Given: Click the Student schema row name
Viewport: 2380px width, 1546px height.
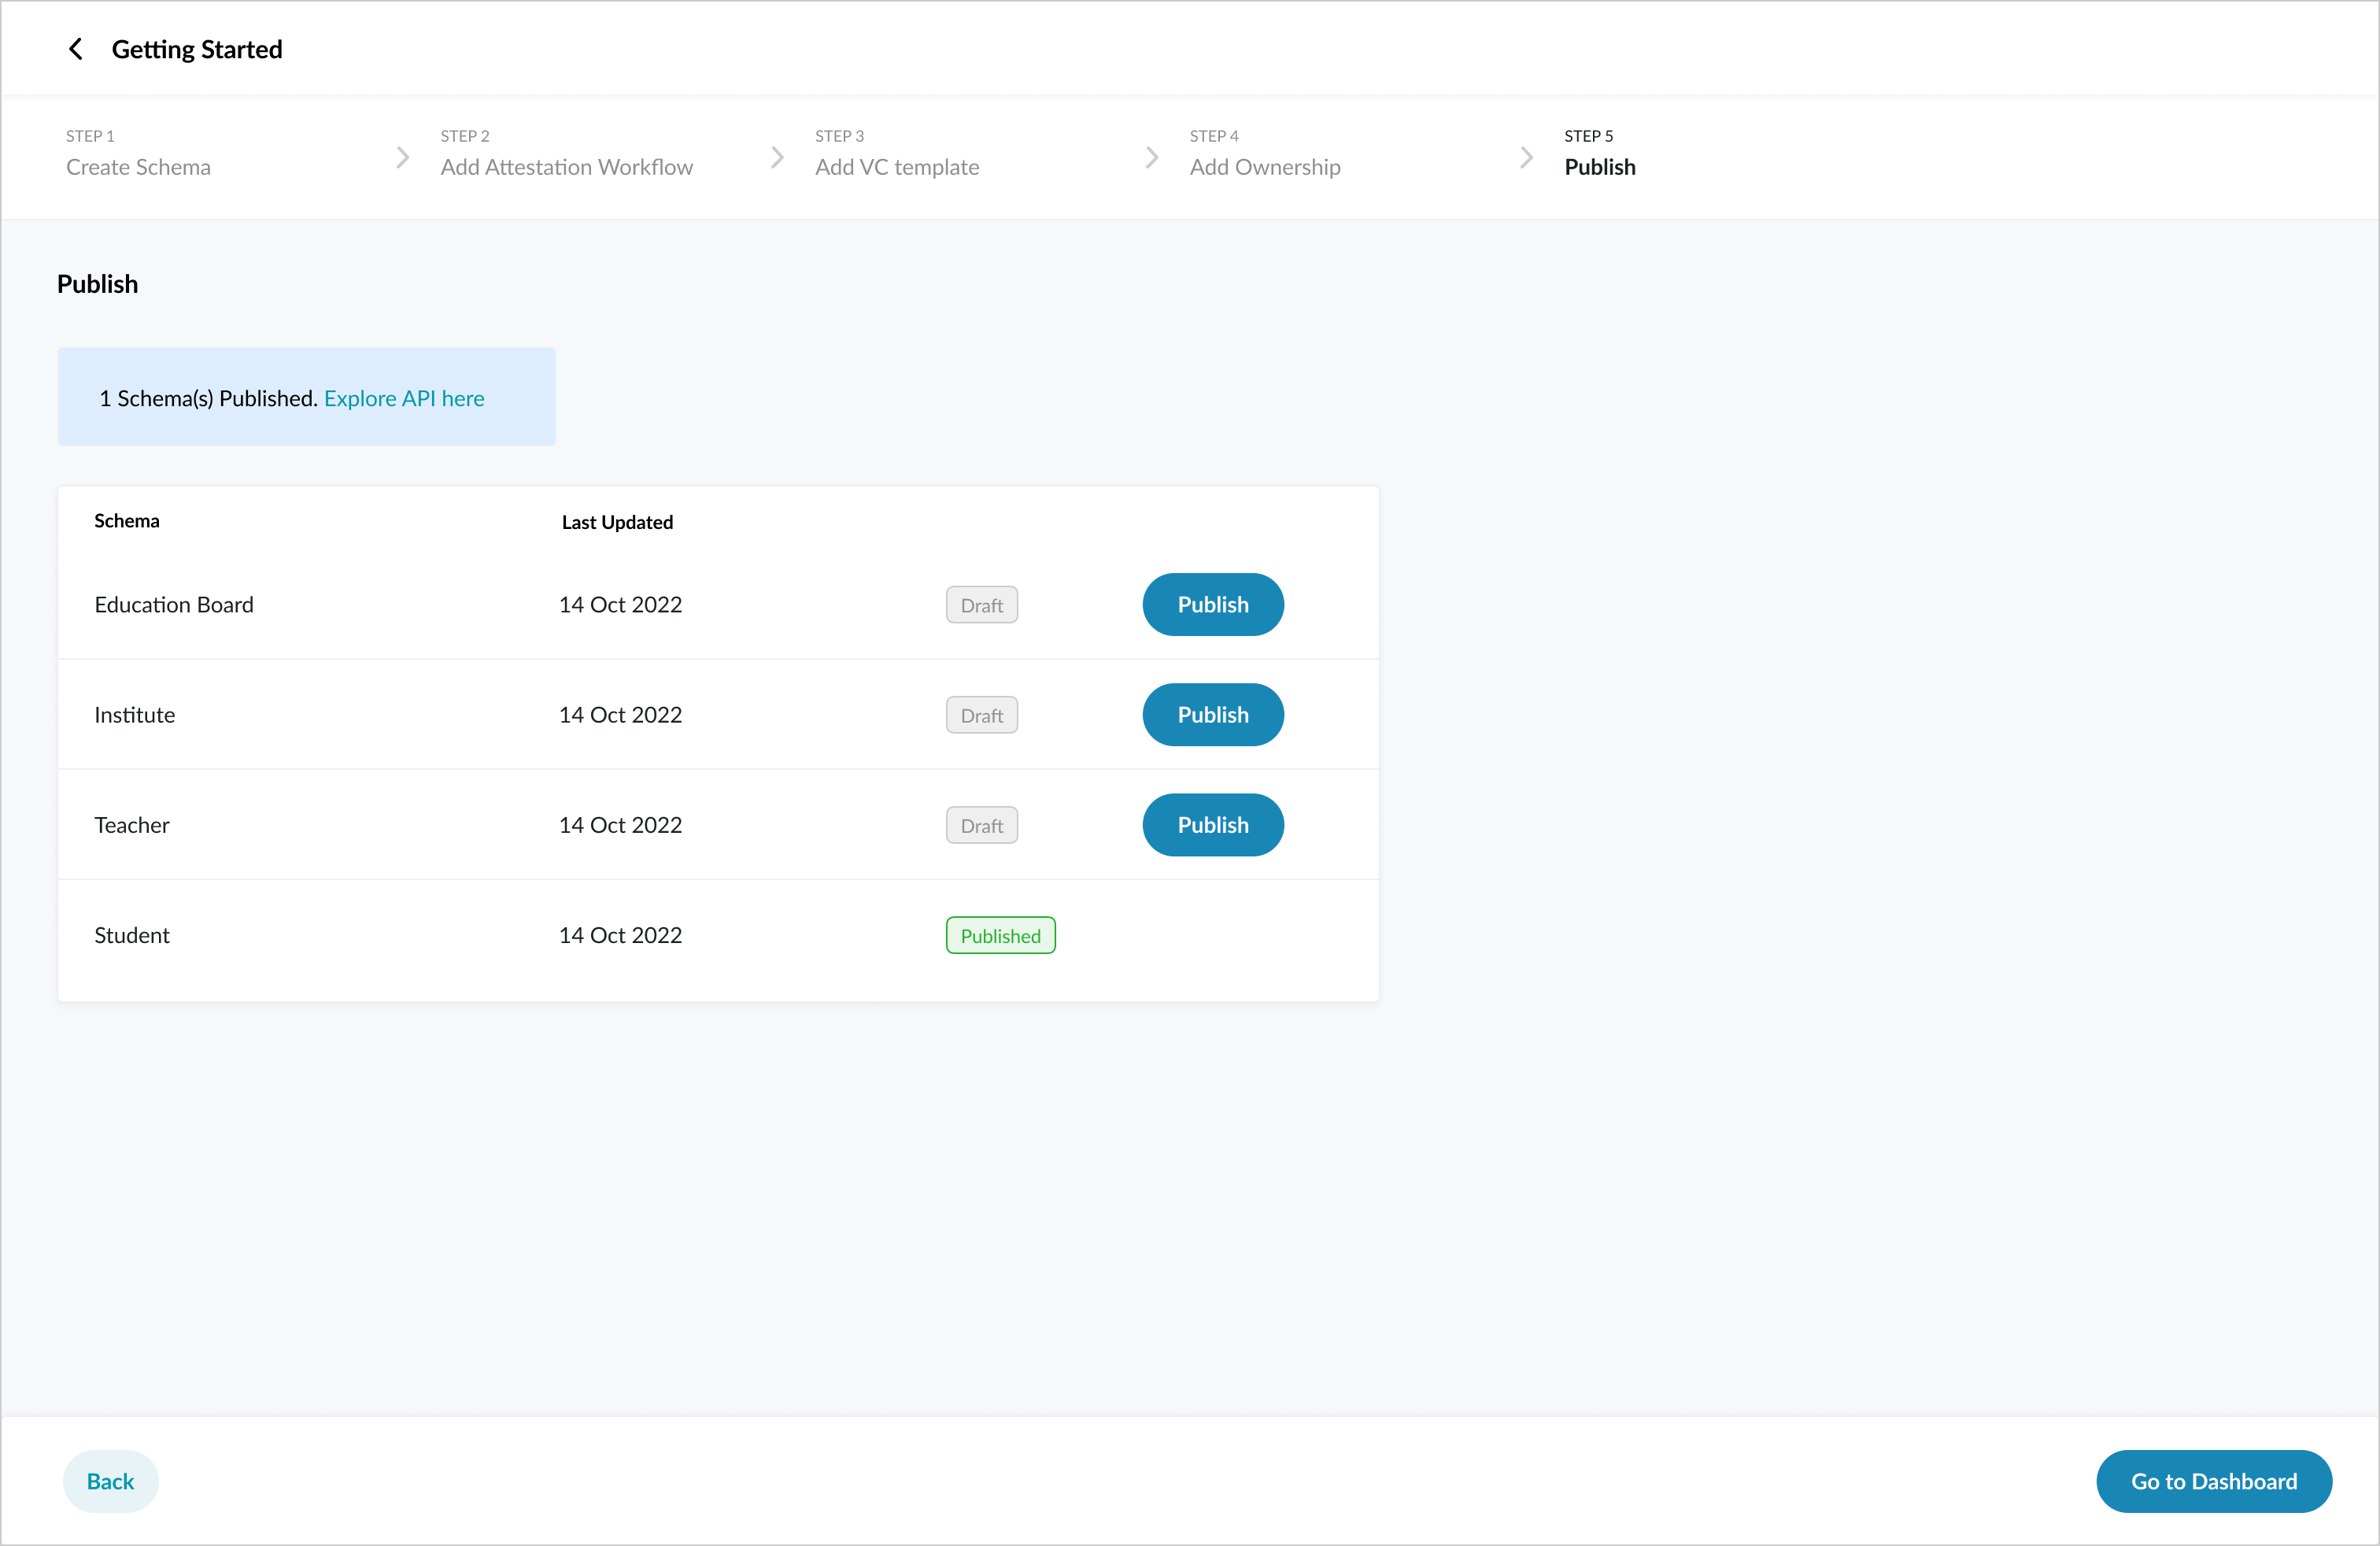Looking at the screenshot, I should (x=132, y=935).
